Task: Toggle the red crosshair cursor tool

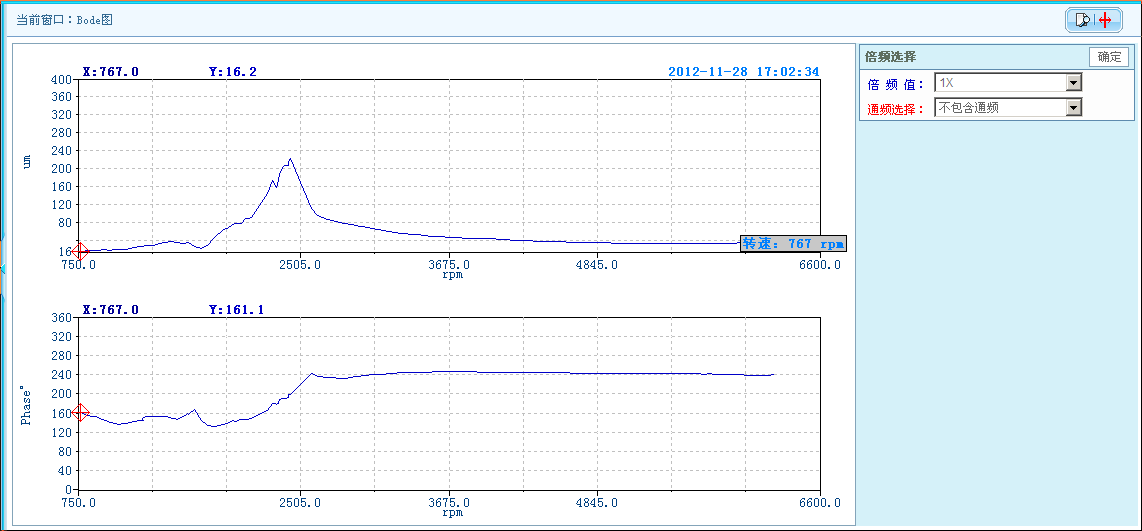Action: point(1105,20)
